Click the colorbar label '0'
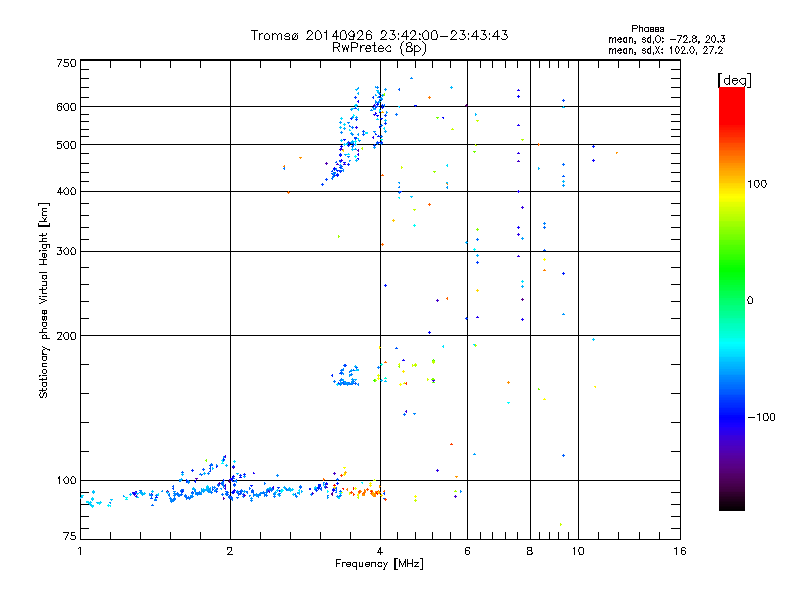The height and width of the screenshot is (600, 800). 750,301
